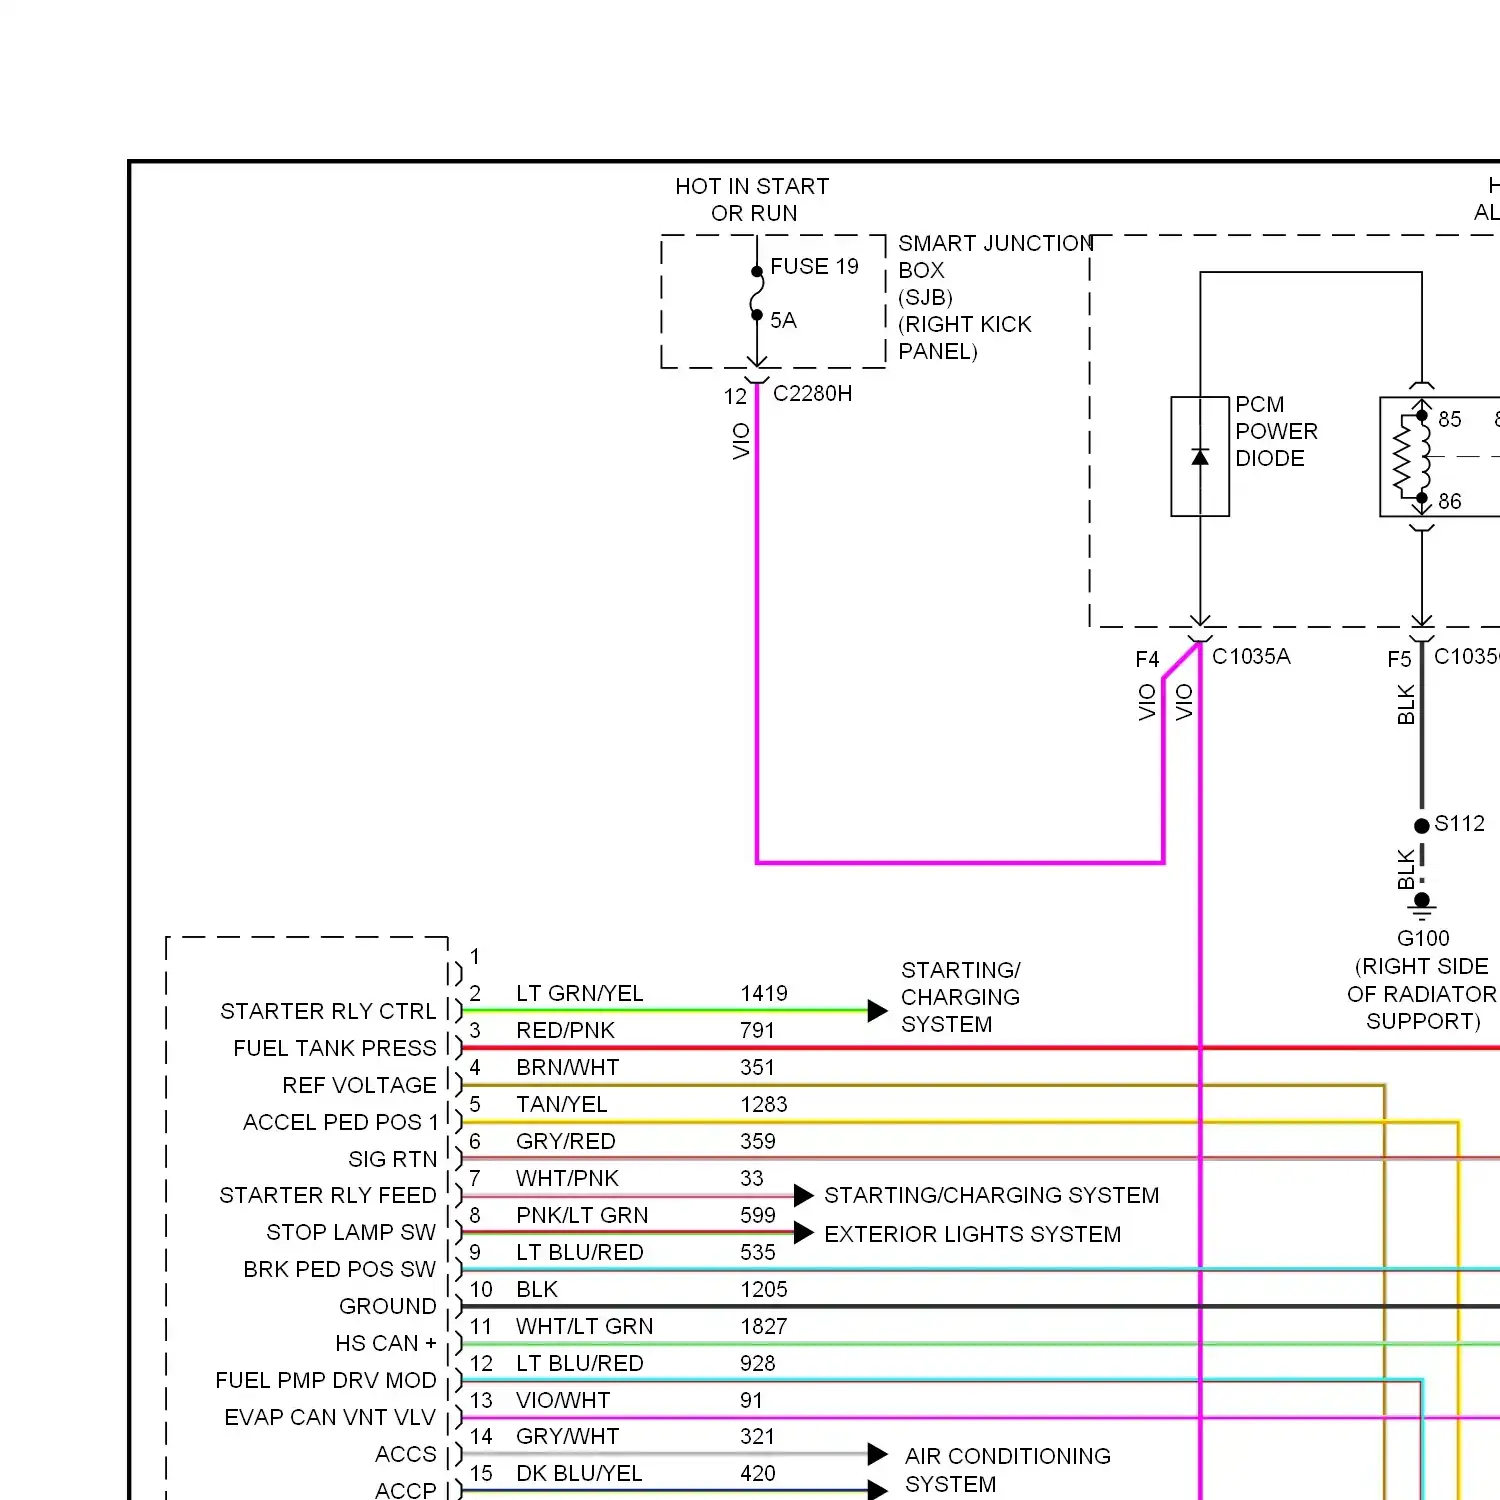Select BLK wire label at pin 10
1500x1500 pixels.
pos(537,1290)
